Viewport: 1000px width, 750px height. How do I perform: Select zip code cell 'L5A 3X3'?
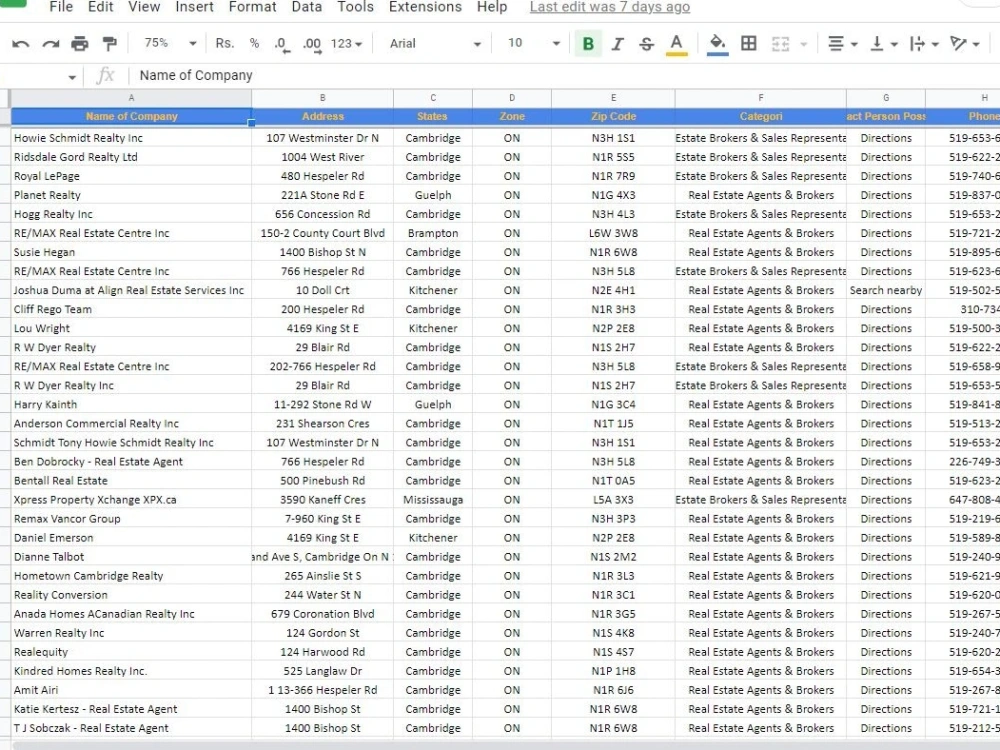click(613, 500)
